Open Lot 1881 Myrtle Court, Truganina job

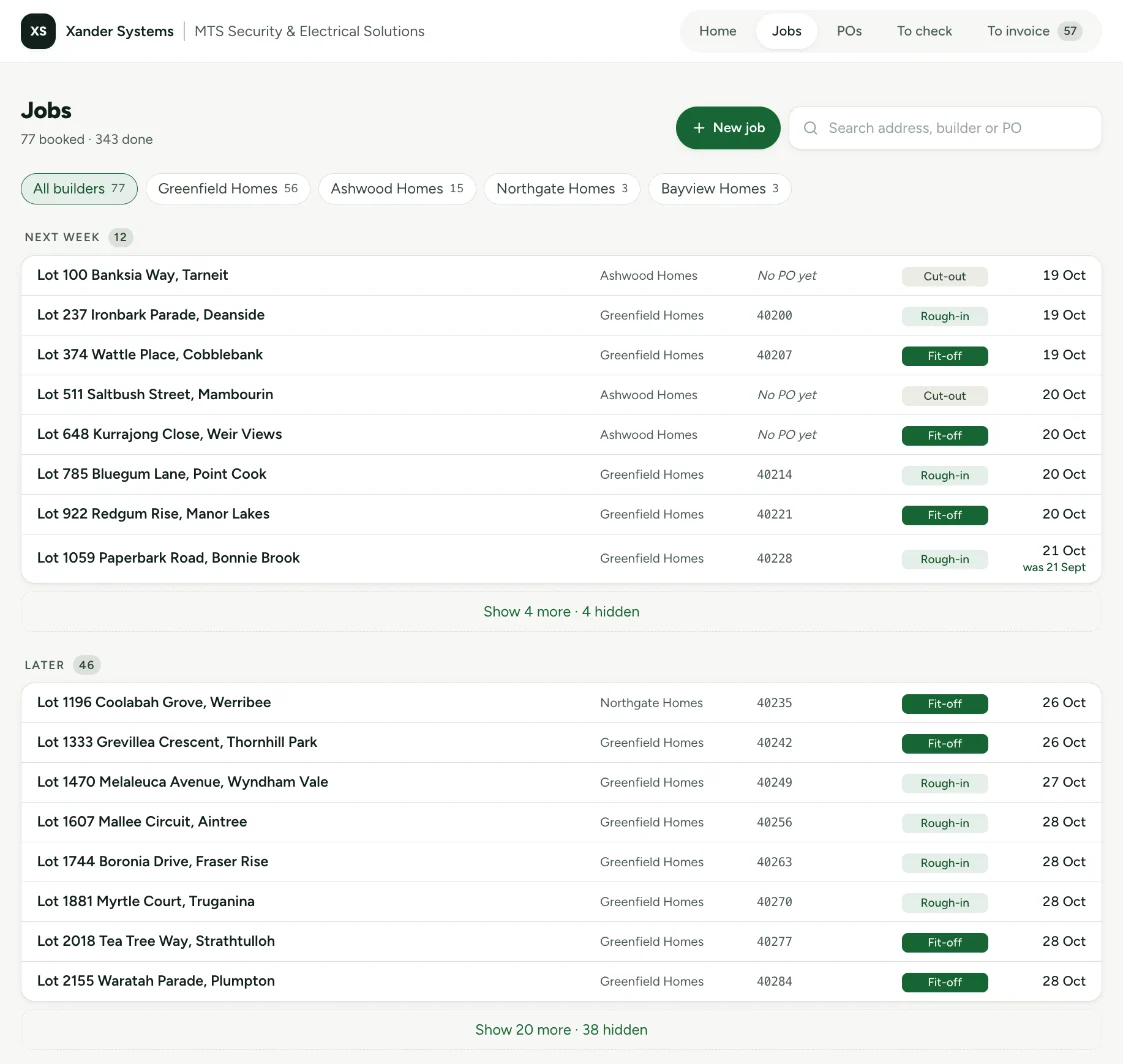(562, 902)
